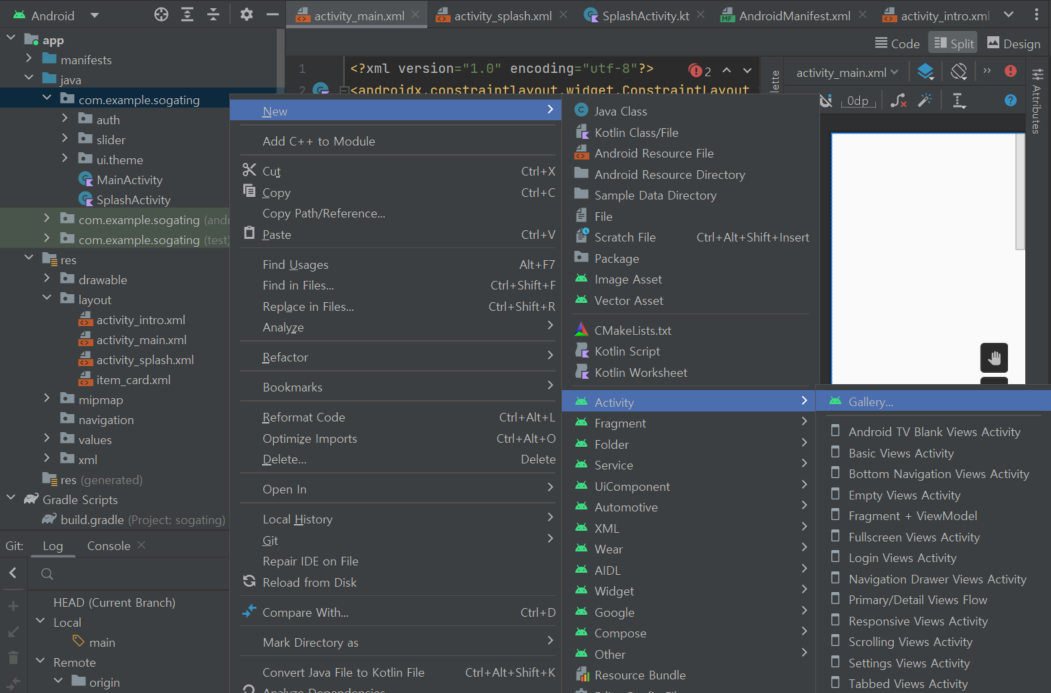Image resolution: width=1051 pixels, height=693 pixels.
Task: Select Login Views Activity template
Action: click(x=933, y=558)
